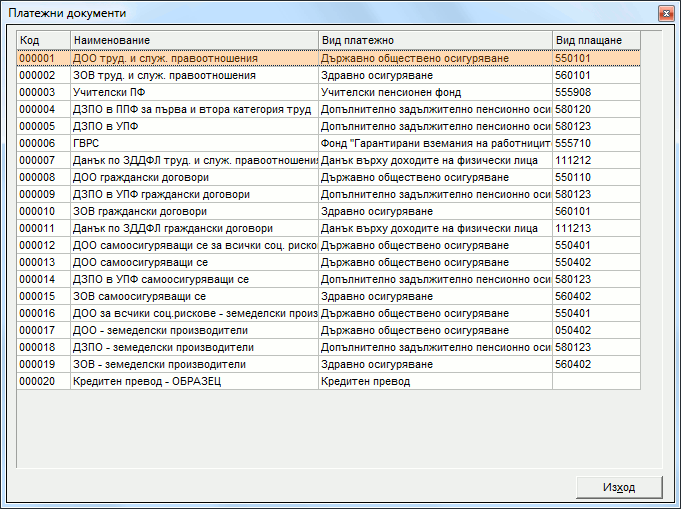Click the Изход button
This screenshot has height=509, width=681.
pyautogui.click(x=619, y=487)
